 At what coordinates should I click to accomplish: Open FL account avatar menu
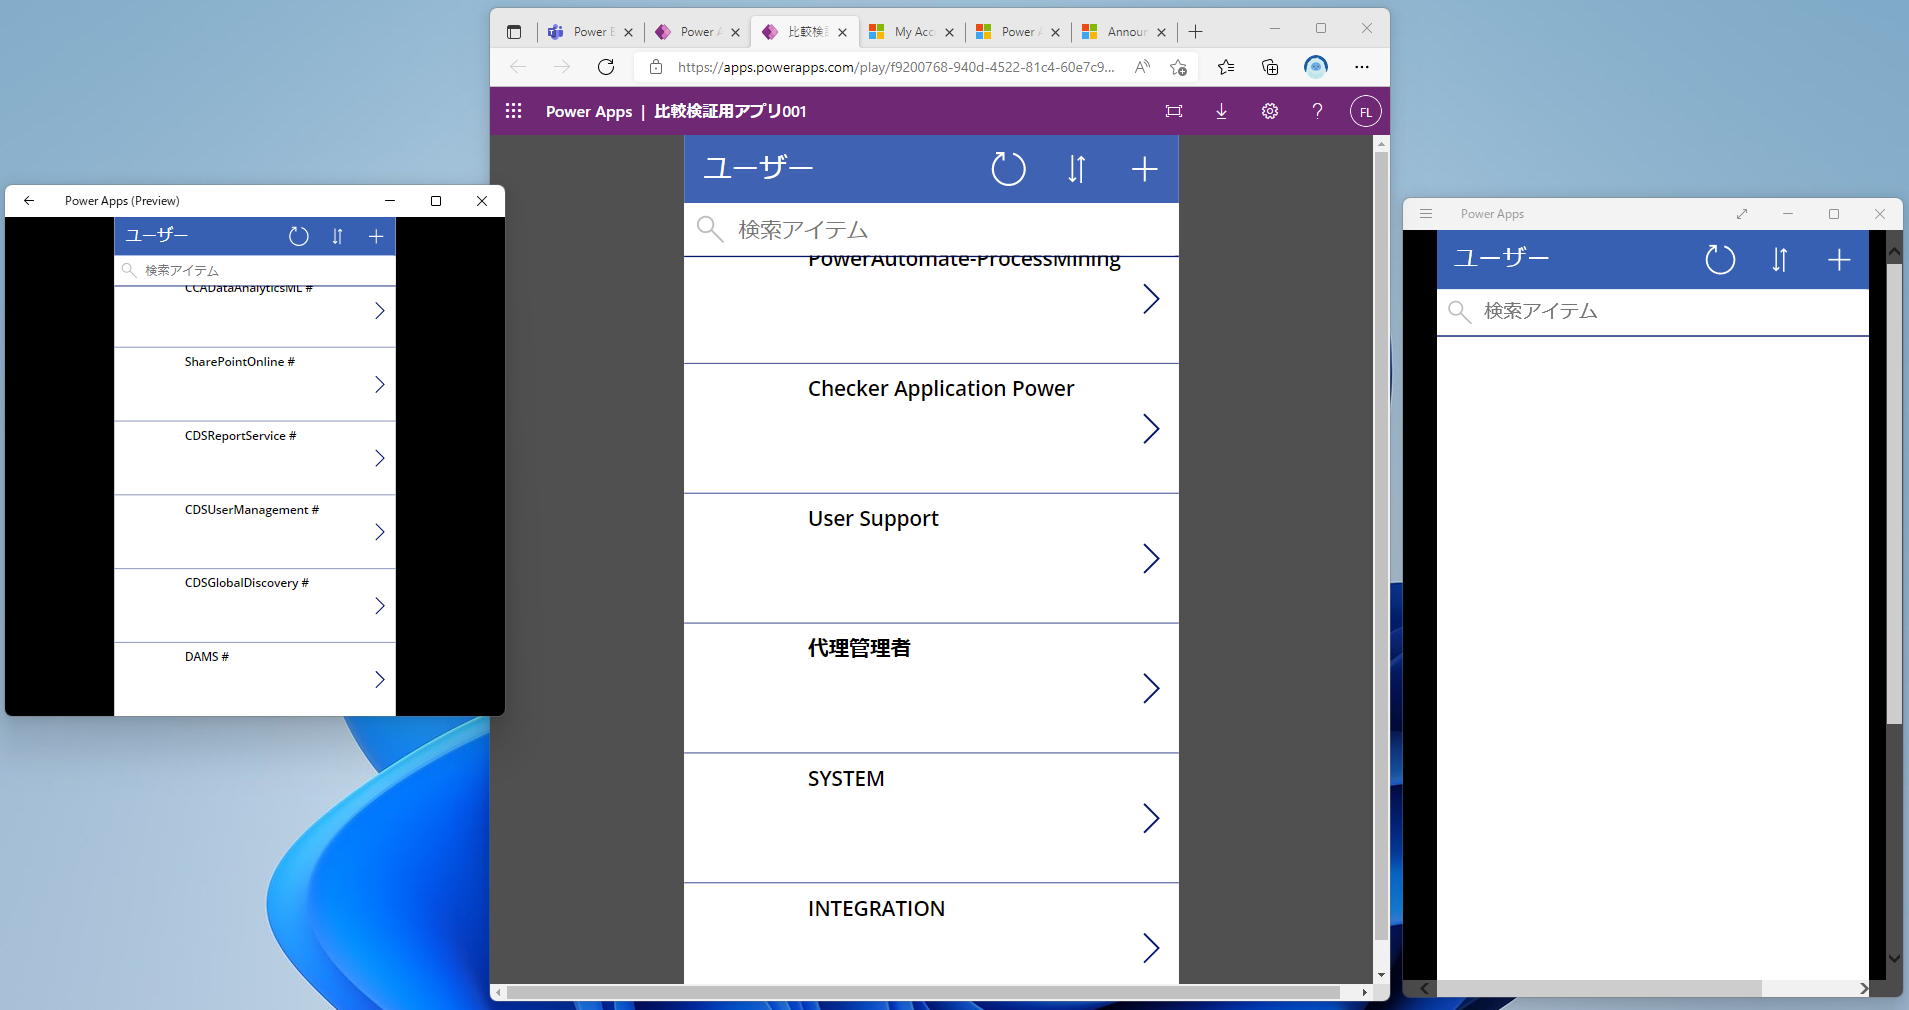pyautogui.click(x=1366, y=111)
